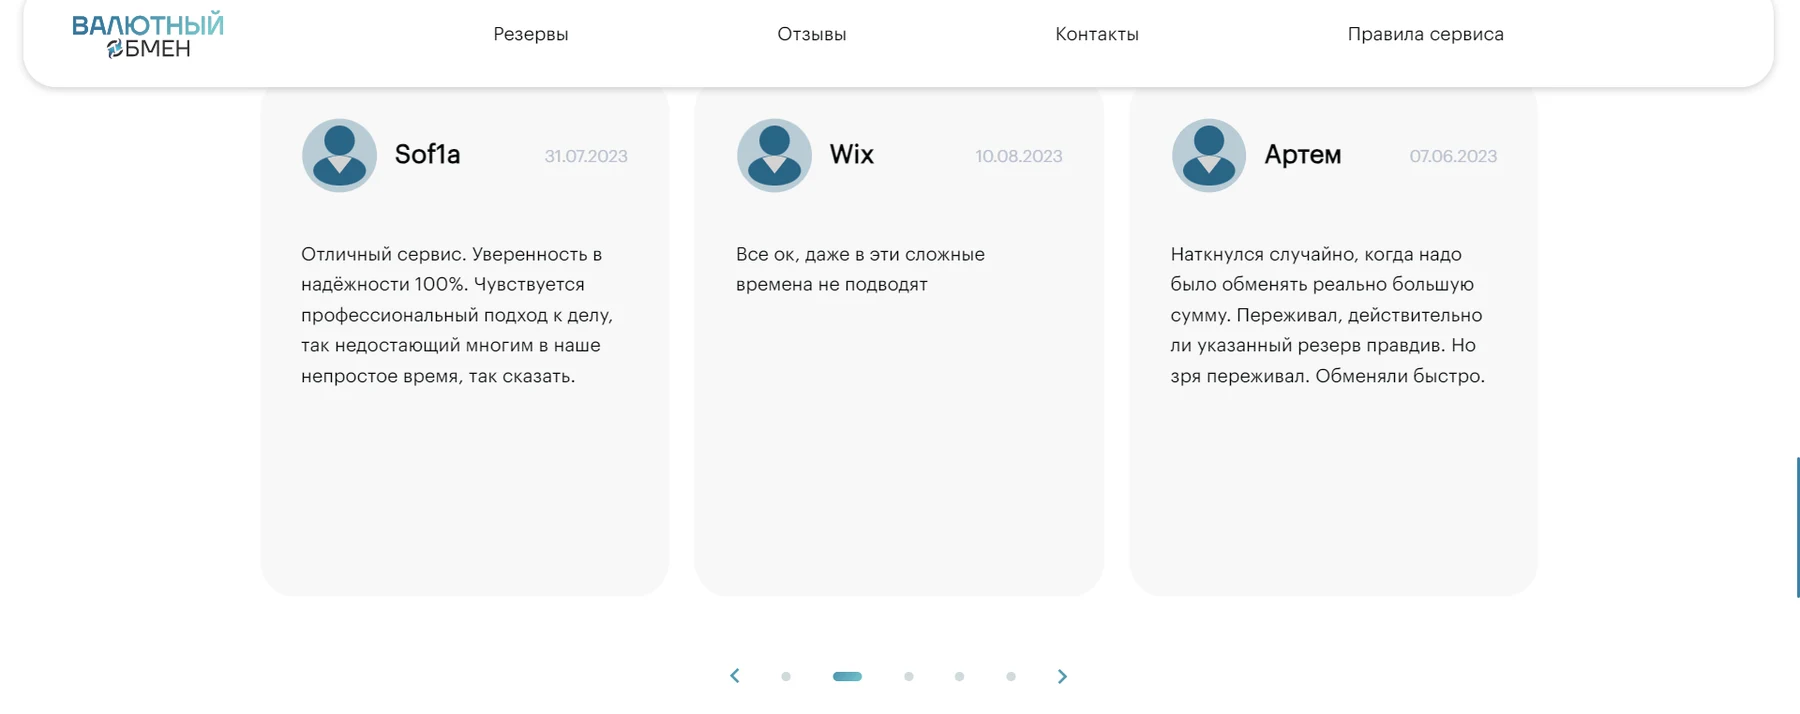Click Wix's user avatar icon
Viewport: 1800px width, 714px height.
[x=774, y=155]
